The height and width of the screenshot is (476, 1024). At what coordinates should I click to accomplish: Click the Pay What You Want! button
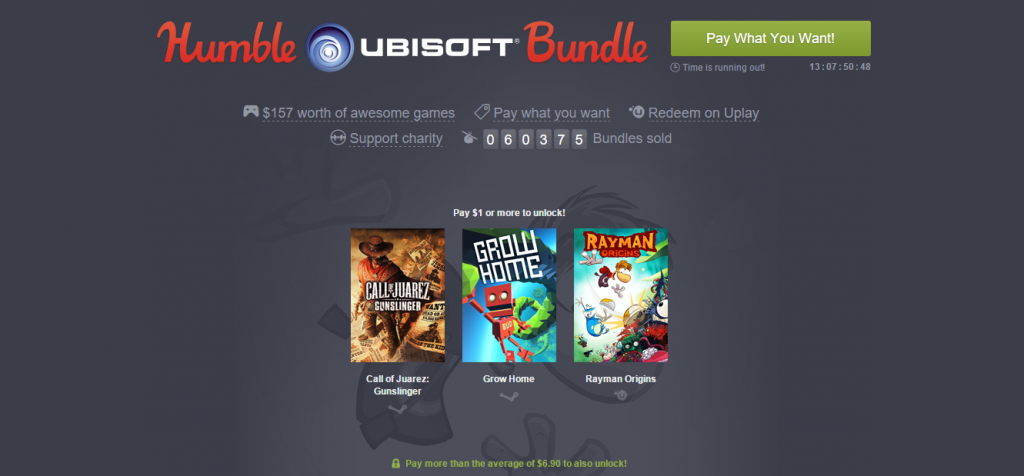pos(771,39)
